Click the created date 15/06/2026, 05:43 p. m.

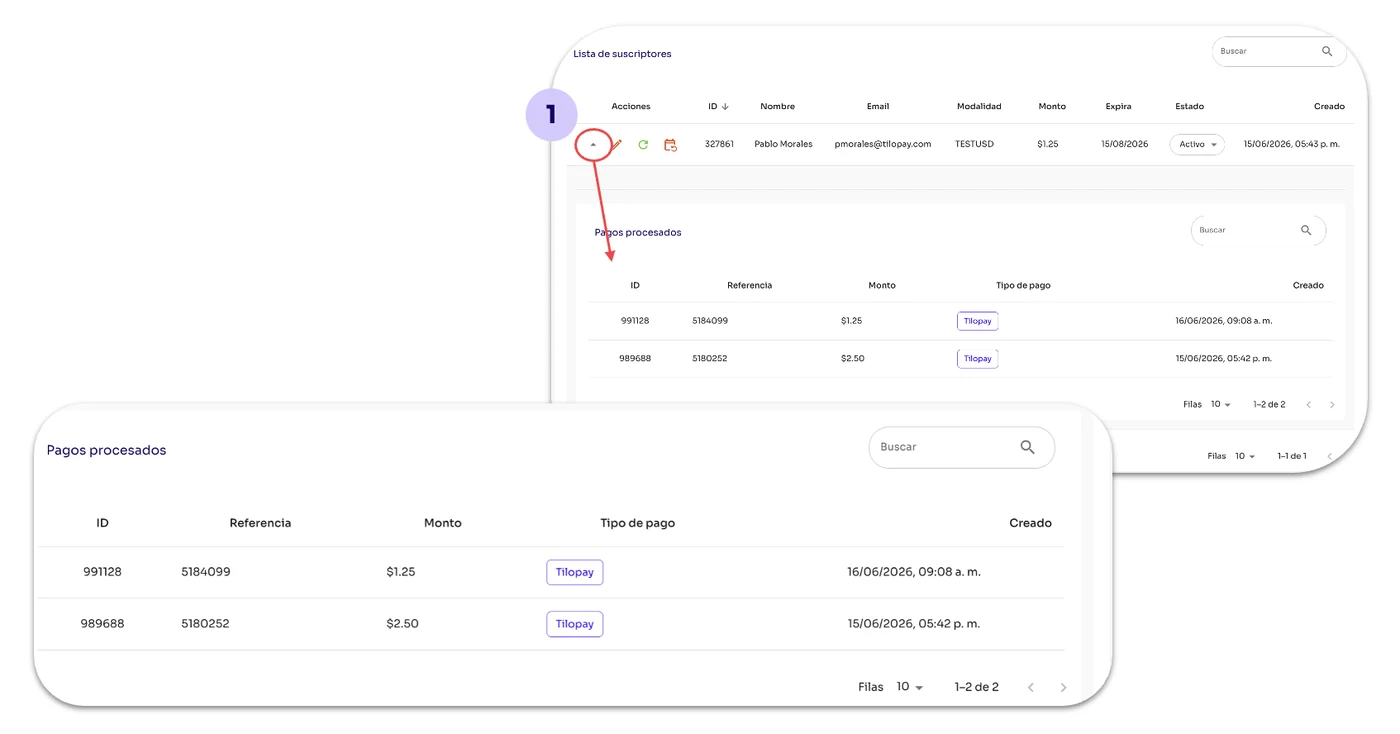coord(1291,144)
